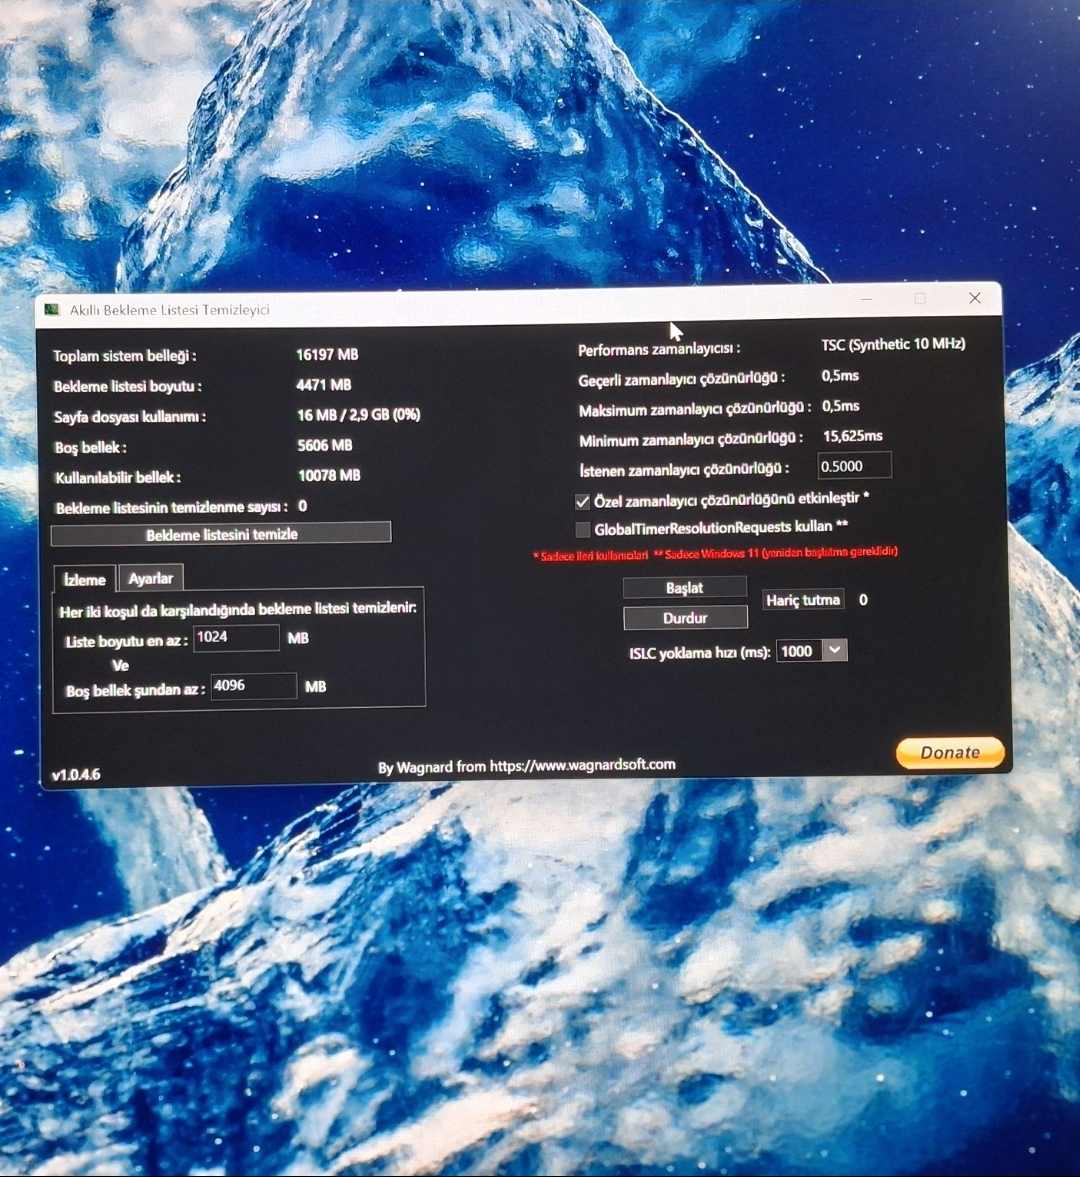Minimize the Akıllı Bekleme Listesi Temizleyici window
The height and width of the screenshot is (1177, 1080).
pos(866,299)
